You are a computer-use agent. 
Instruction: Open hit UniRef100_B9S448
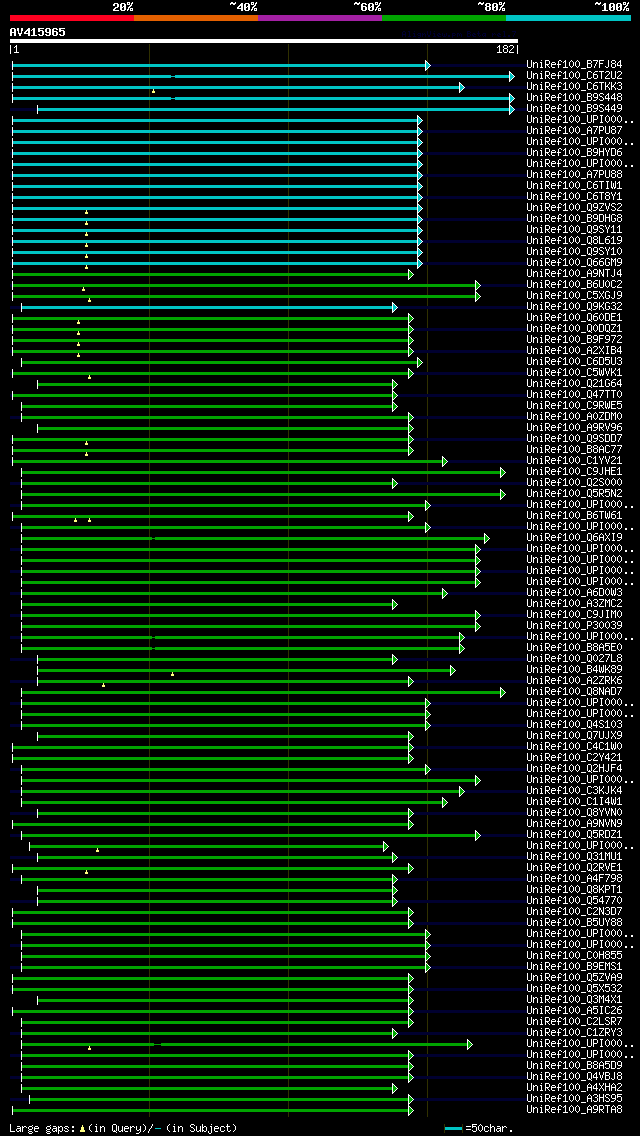pos(574,97)
